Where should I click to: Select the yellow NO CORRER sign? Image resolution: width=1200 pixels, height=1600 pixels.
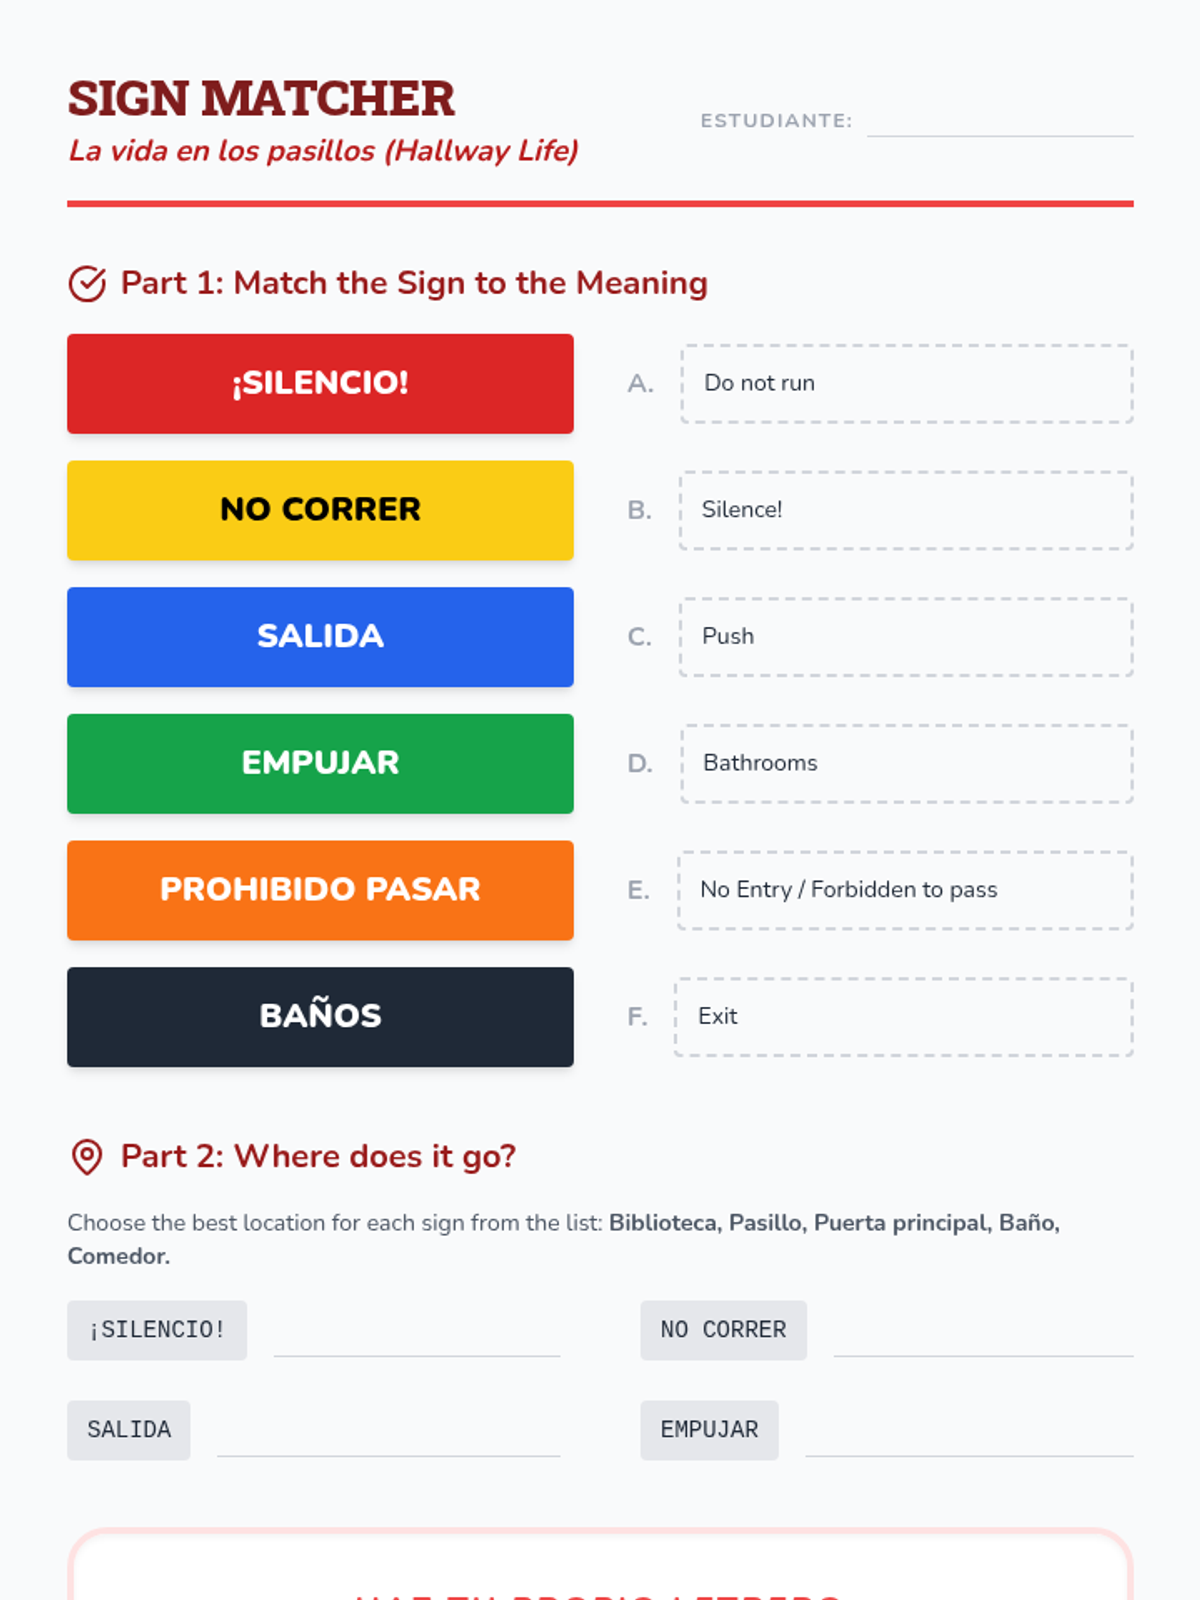320,510
